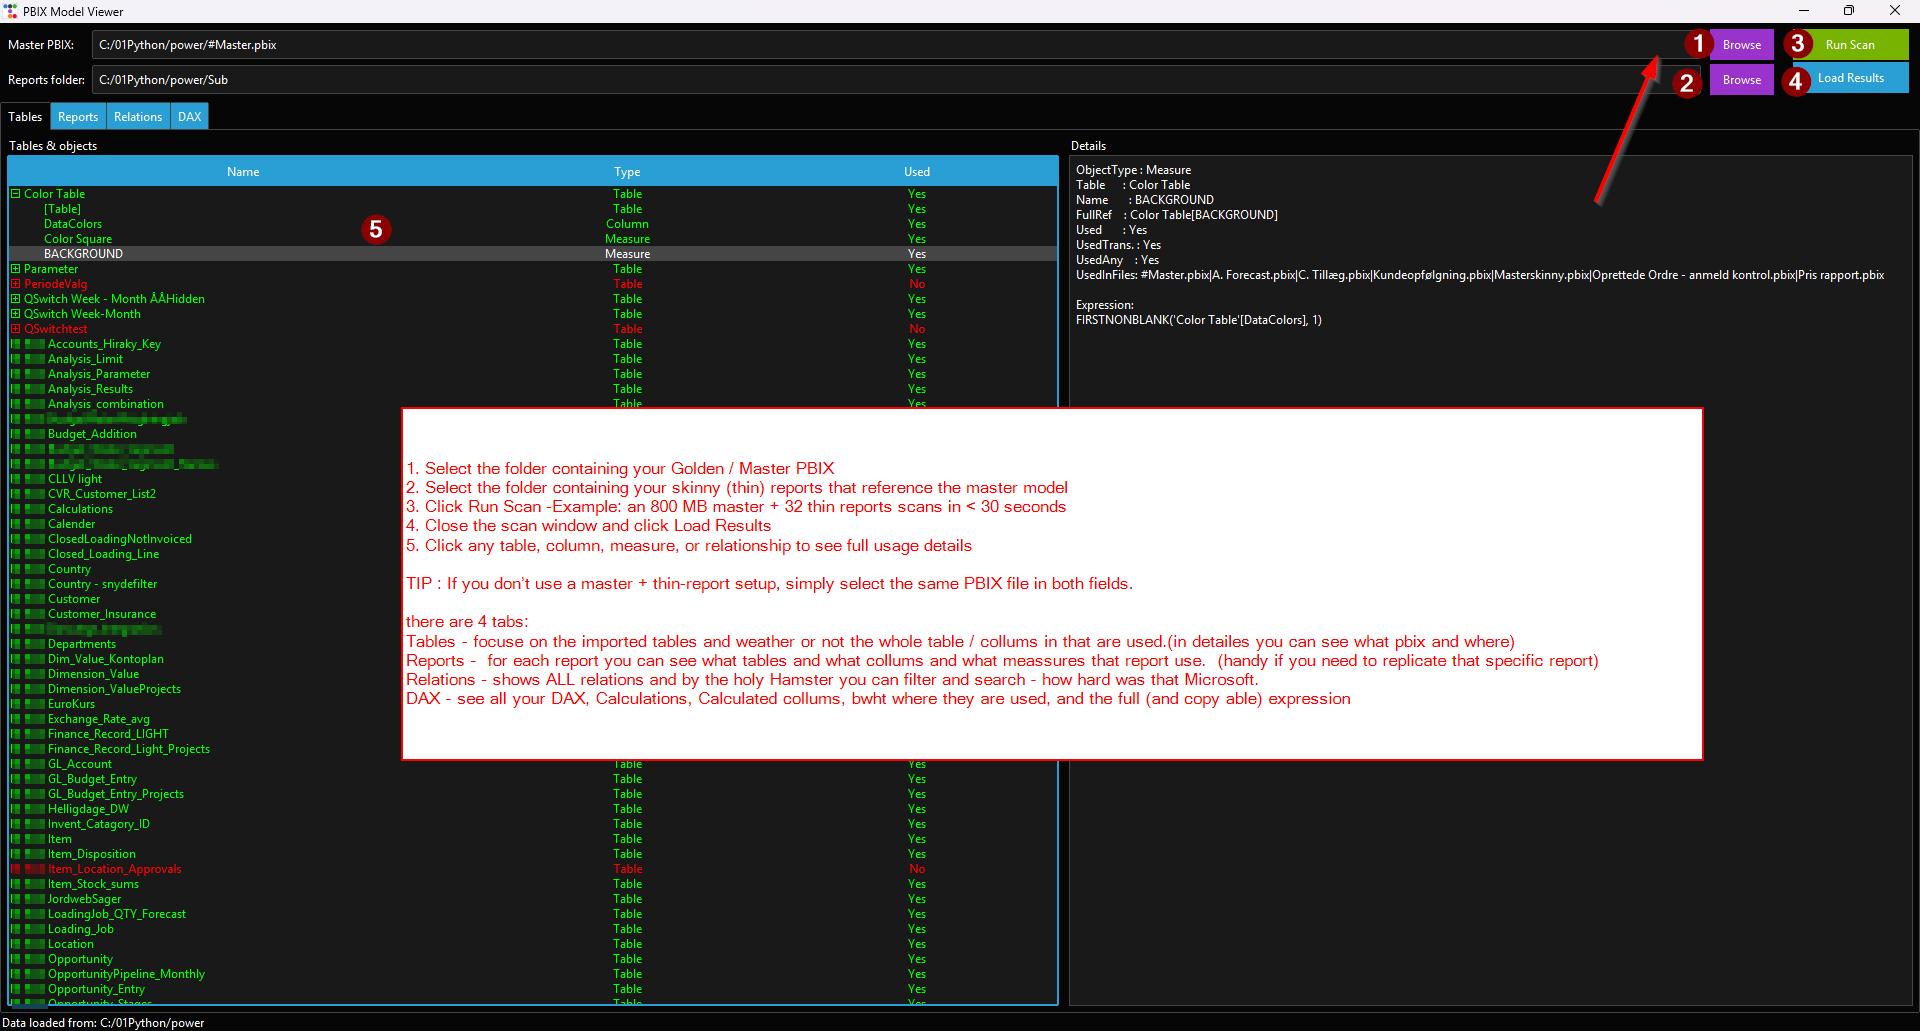
Task: Select the DataColors column row
Action: 533,224
